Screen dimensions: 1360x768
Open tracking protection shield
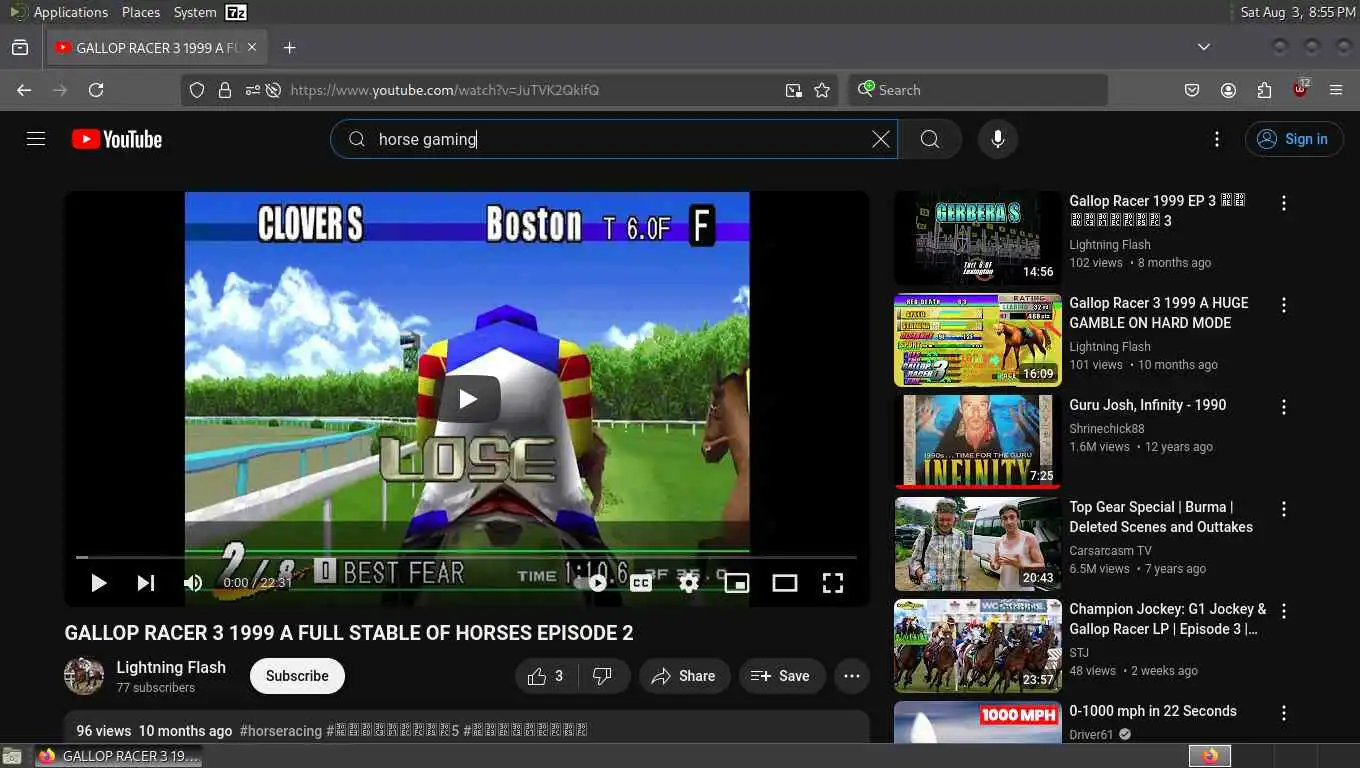(x=197, y=90)
